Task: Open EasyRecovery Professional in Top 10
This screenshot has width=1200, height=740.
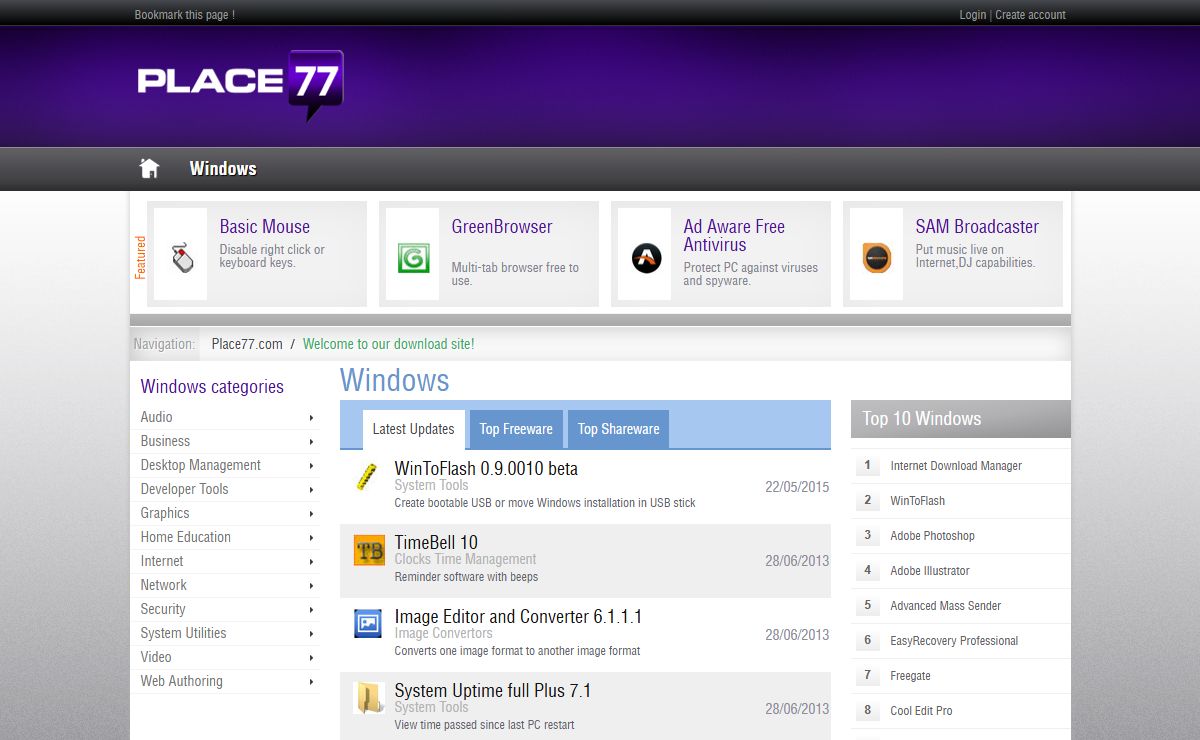Action: coord(954,641)
